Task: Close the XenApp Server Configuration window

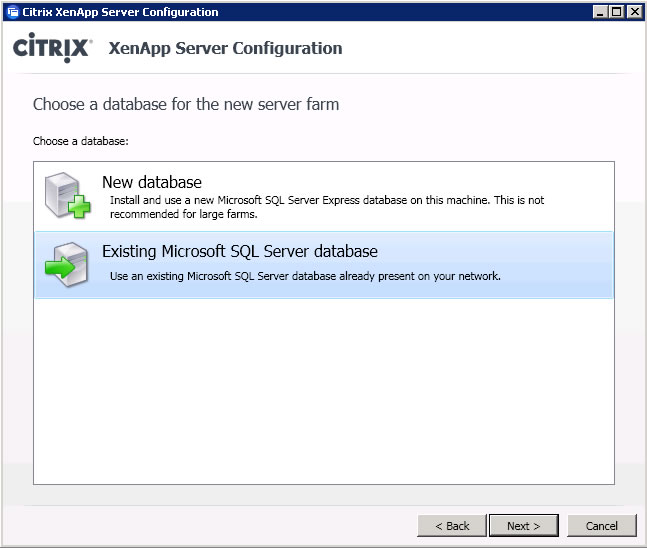Action: [634, 12]
